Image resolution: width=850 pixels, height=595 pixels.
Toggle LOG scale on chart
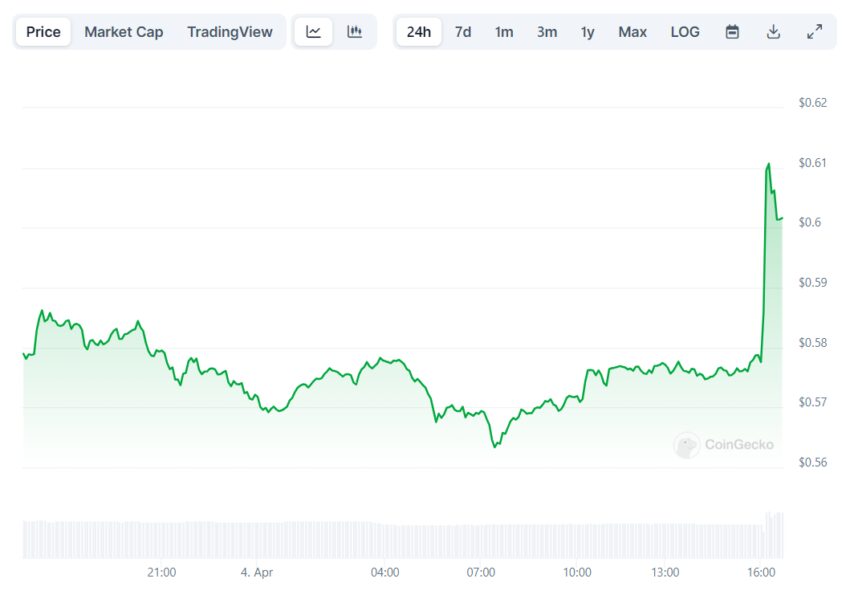[x=685, y=32]
